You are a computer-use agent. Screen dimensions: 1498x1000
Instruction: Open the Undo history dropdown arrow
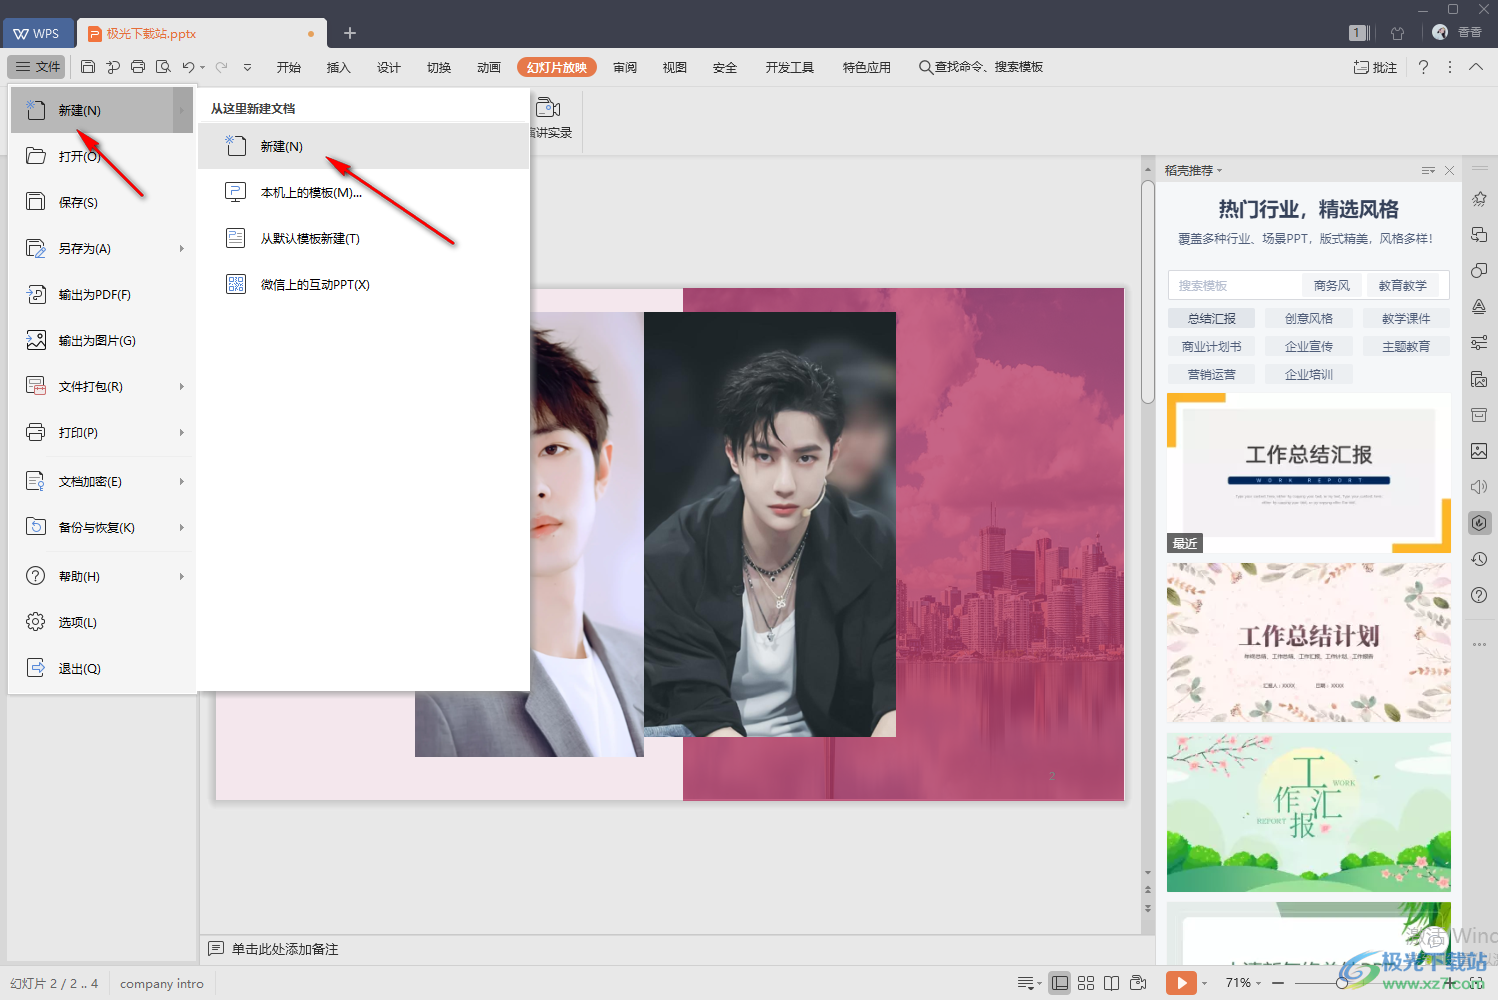pos(203,68)
